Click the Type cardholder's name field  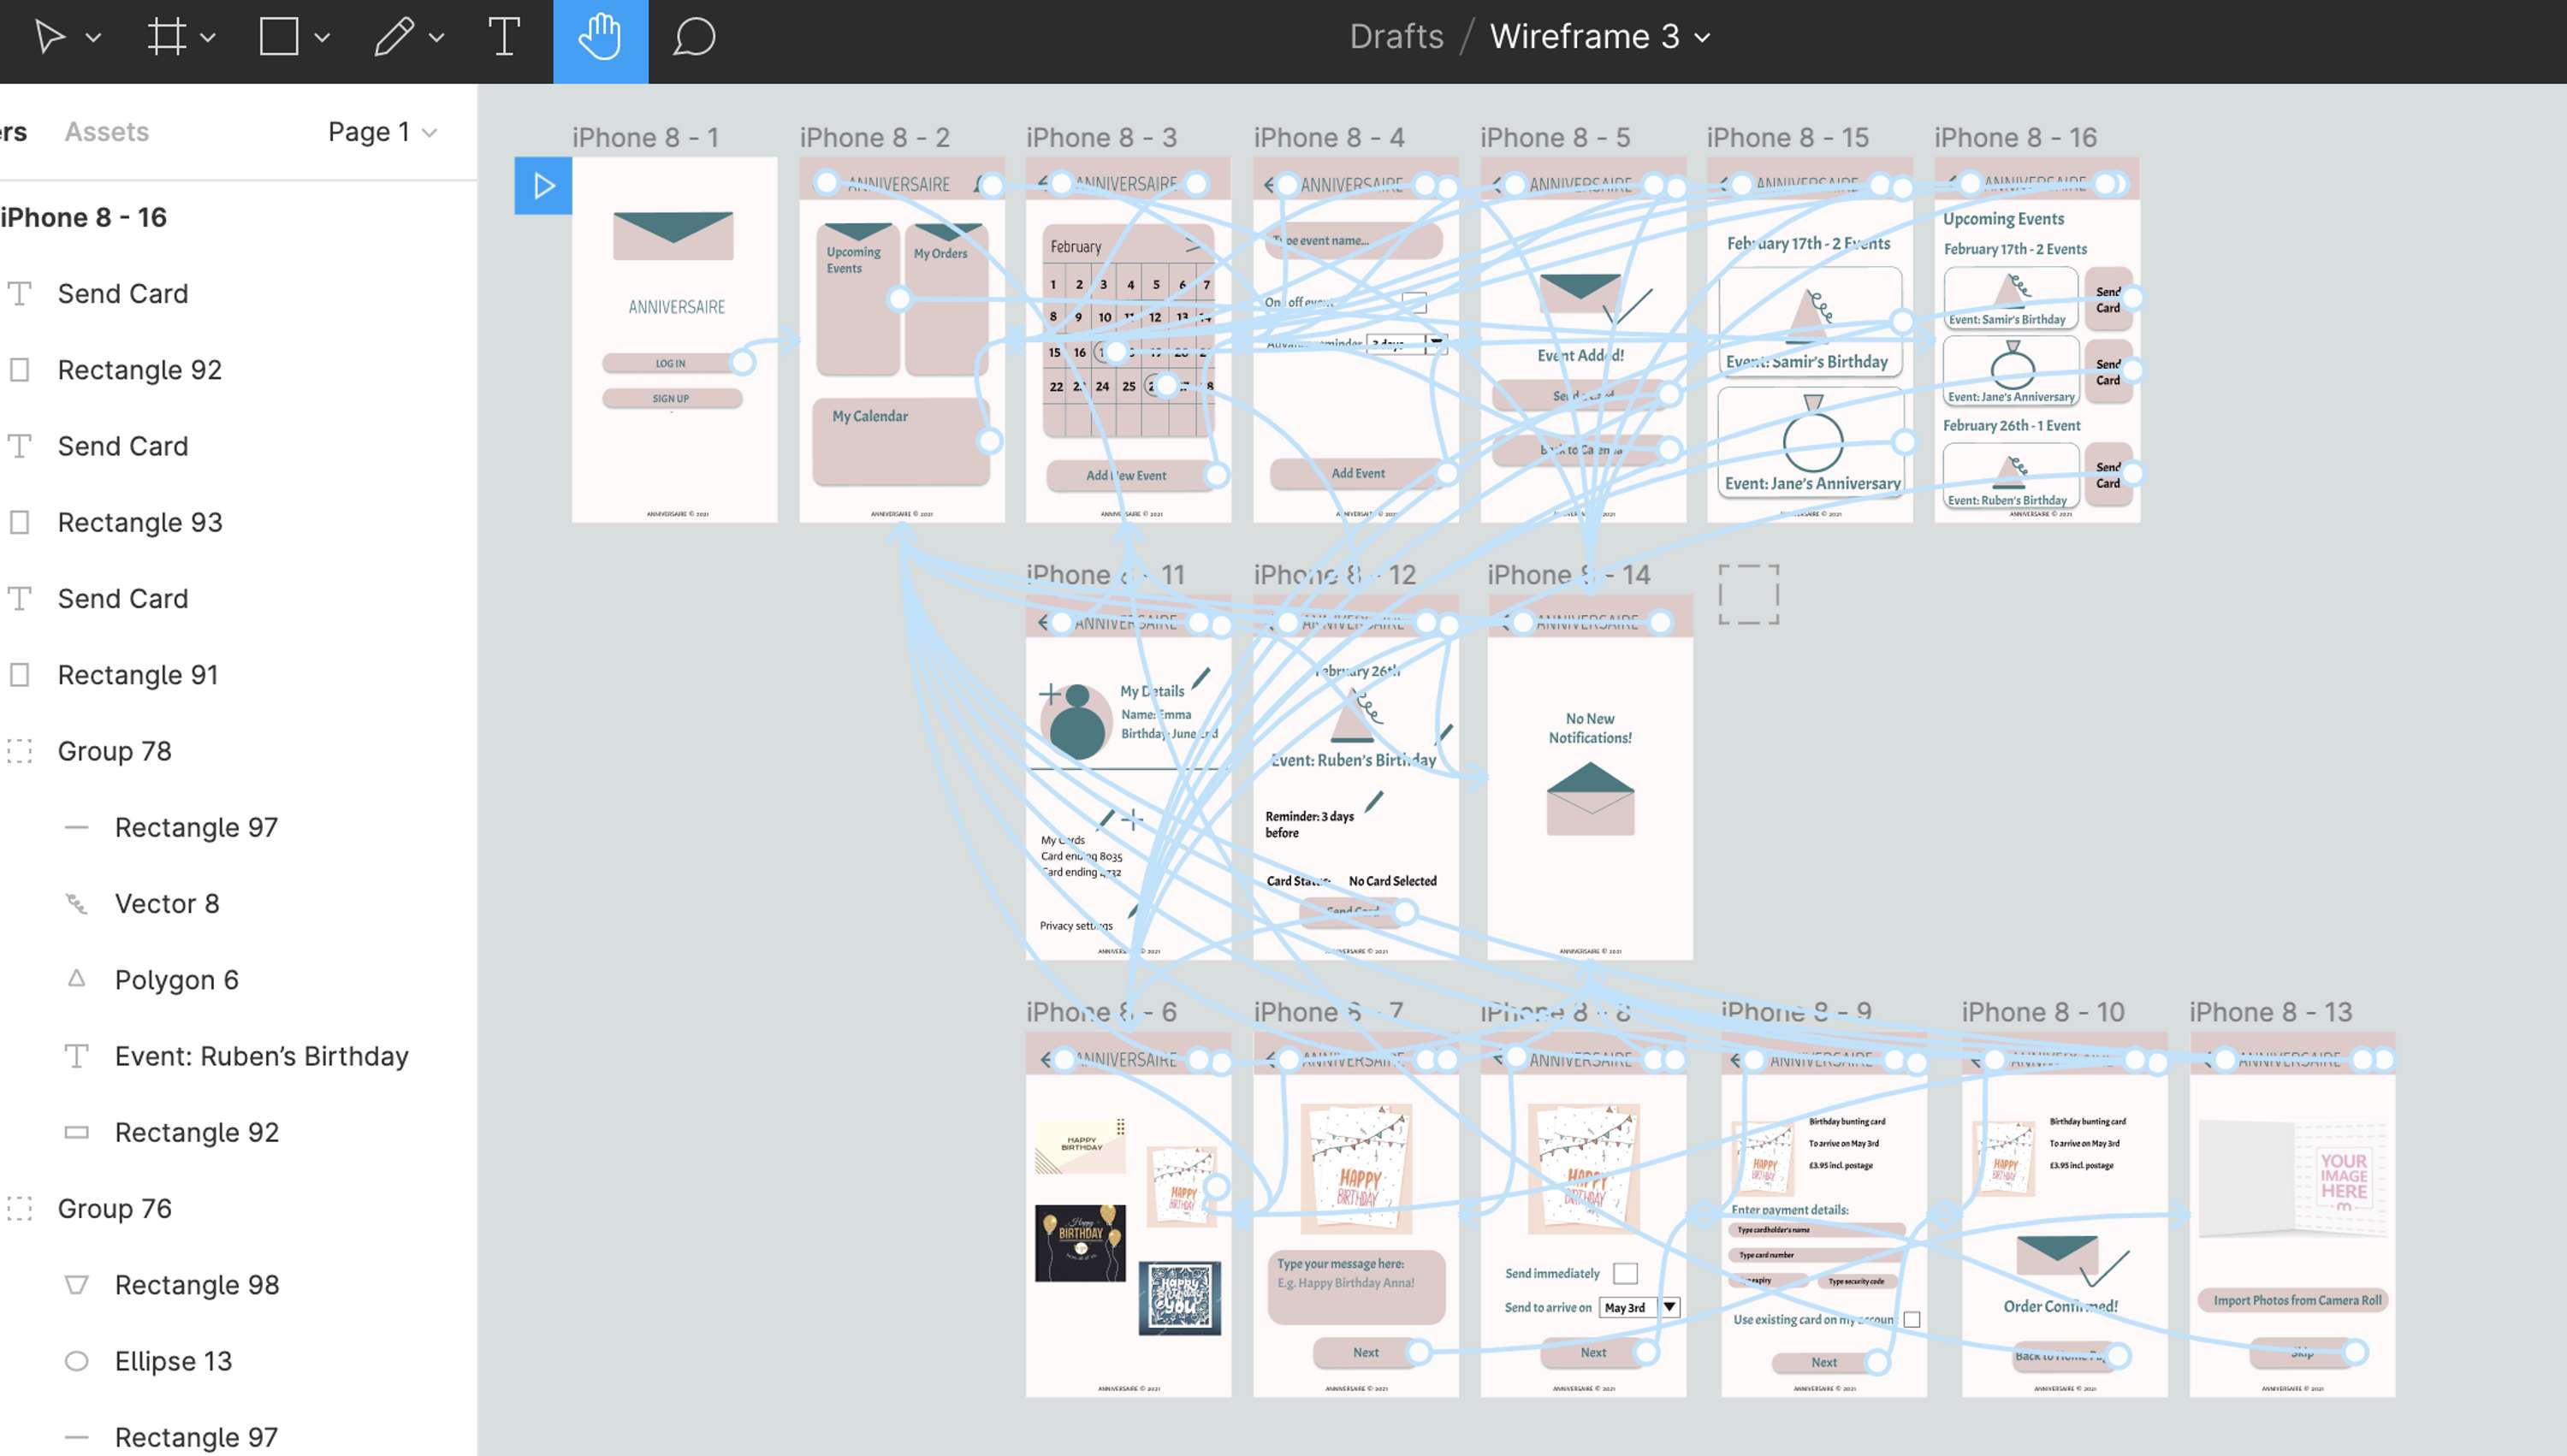coord(1815,1230)
